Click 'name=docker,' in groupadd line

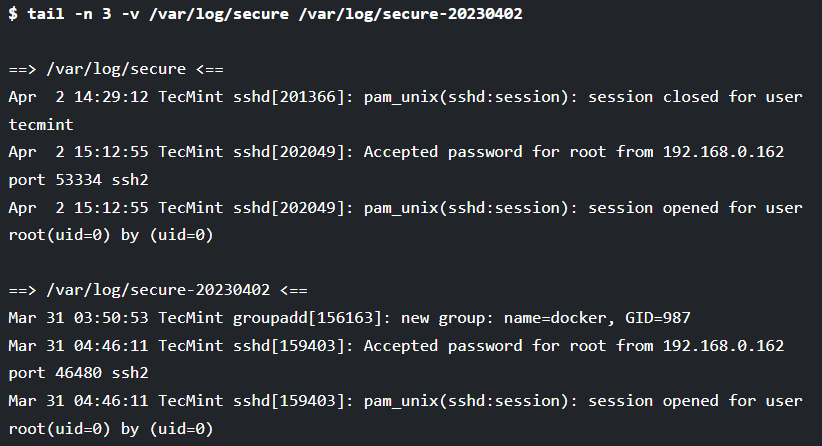(559, 318)
